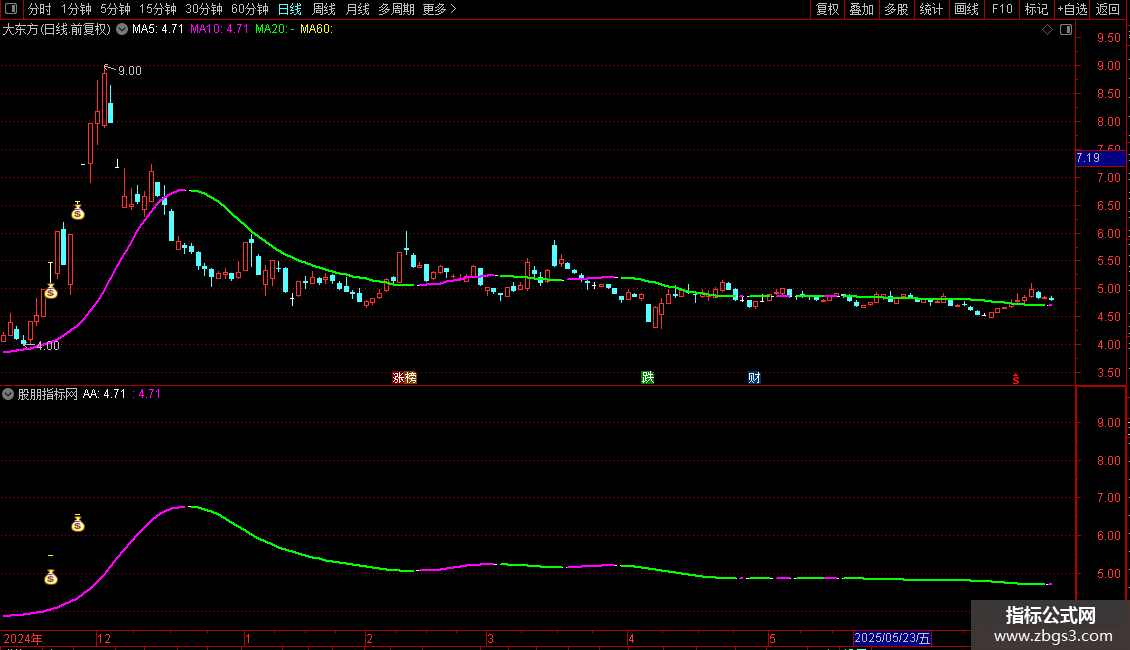Click the diamond icon at chart top-right
Viewport: 1130px width, 650px height.
click(x=1047, y=30)
